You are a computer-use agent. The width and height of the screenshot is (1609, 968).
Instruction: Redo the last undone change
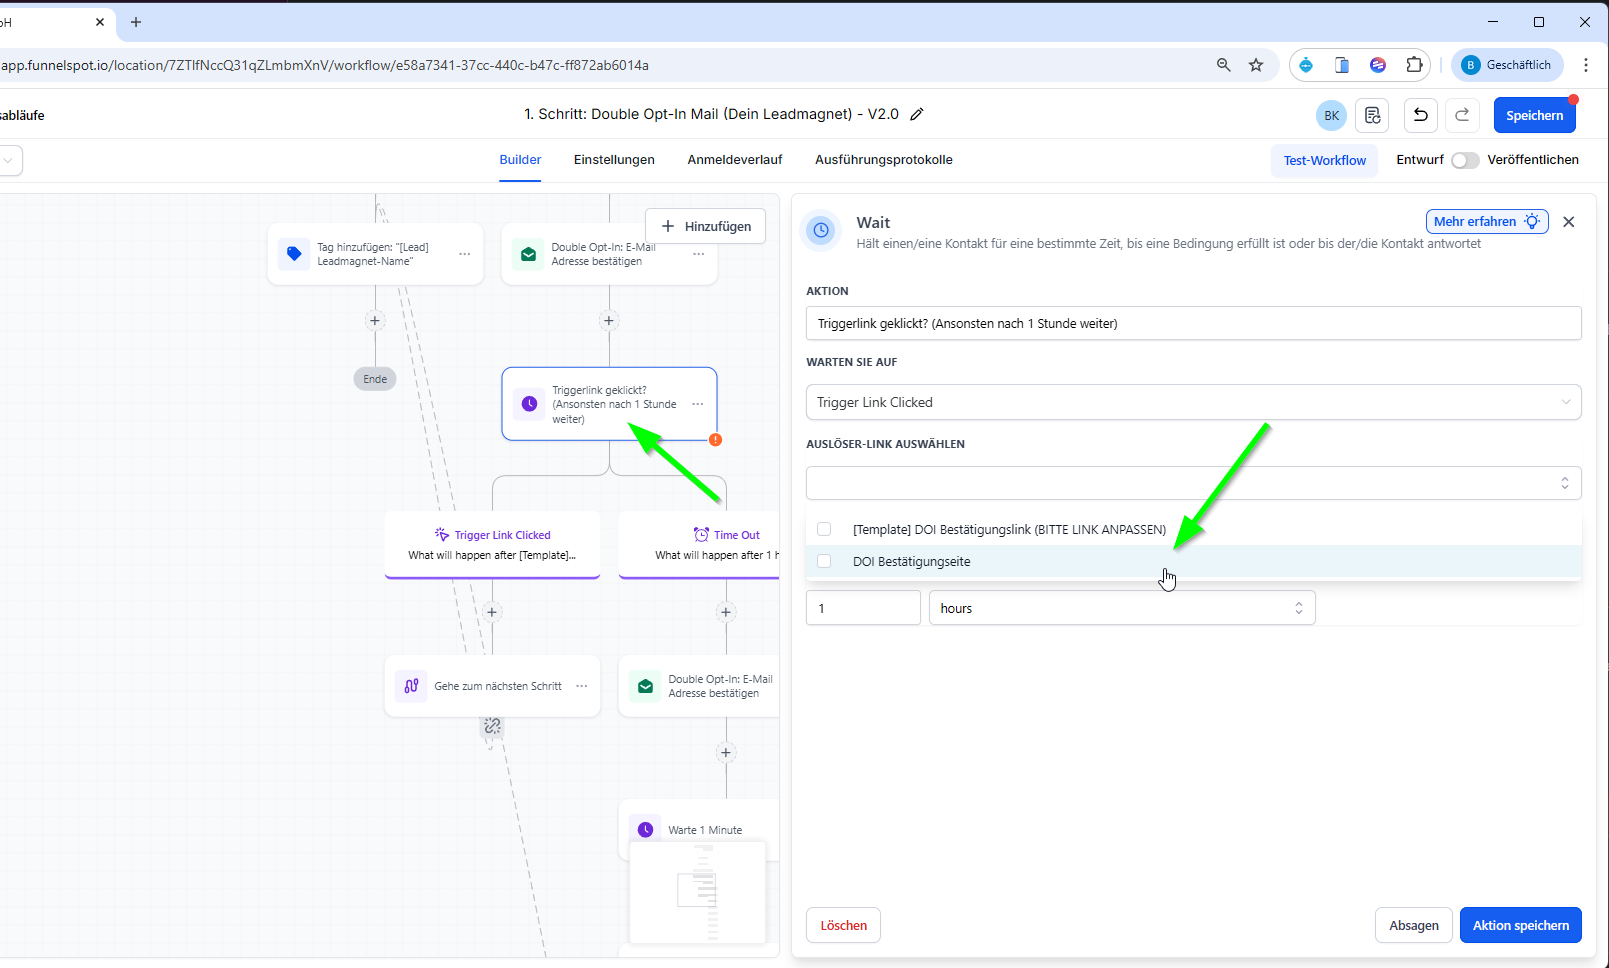pyautogui.click(x=1462, y=115)
